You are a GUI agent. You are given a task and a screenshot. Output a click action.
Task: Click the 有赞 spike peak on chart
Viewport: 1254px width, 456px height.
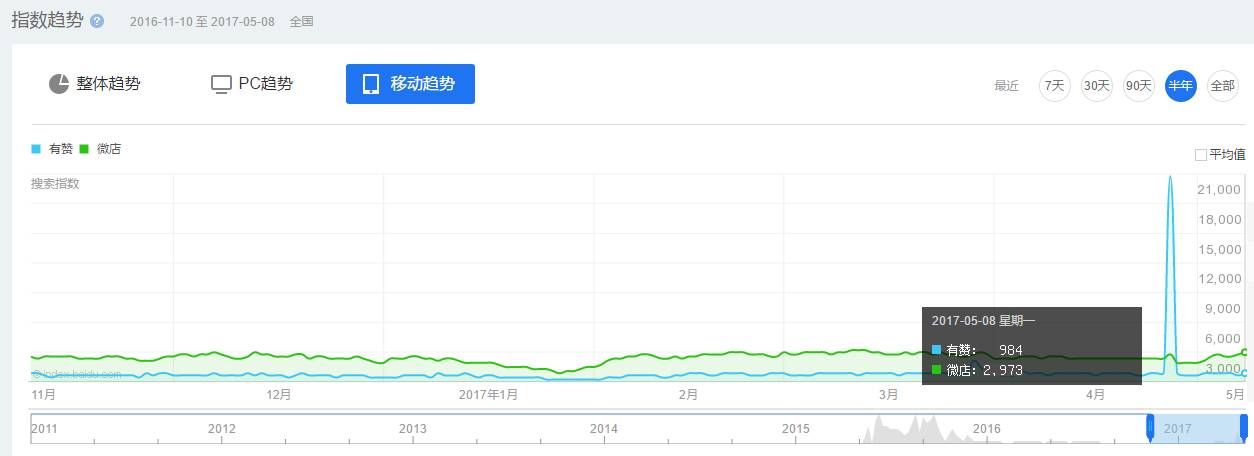click(x=1170, y=178)
